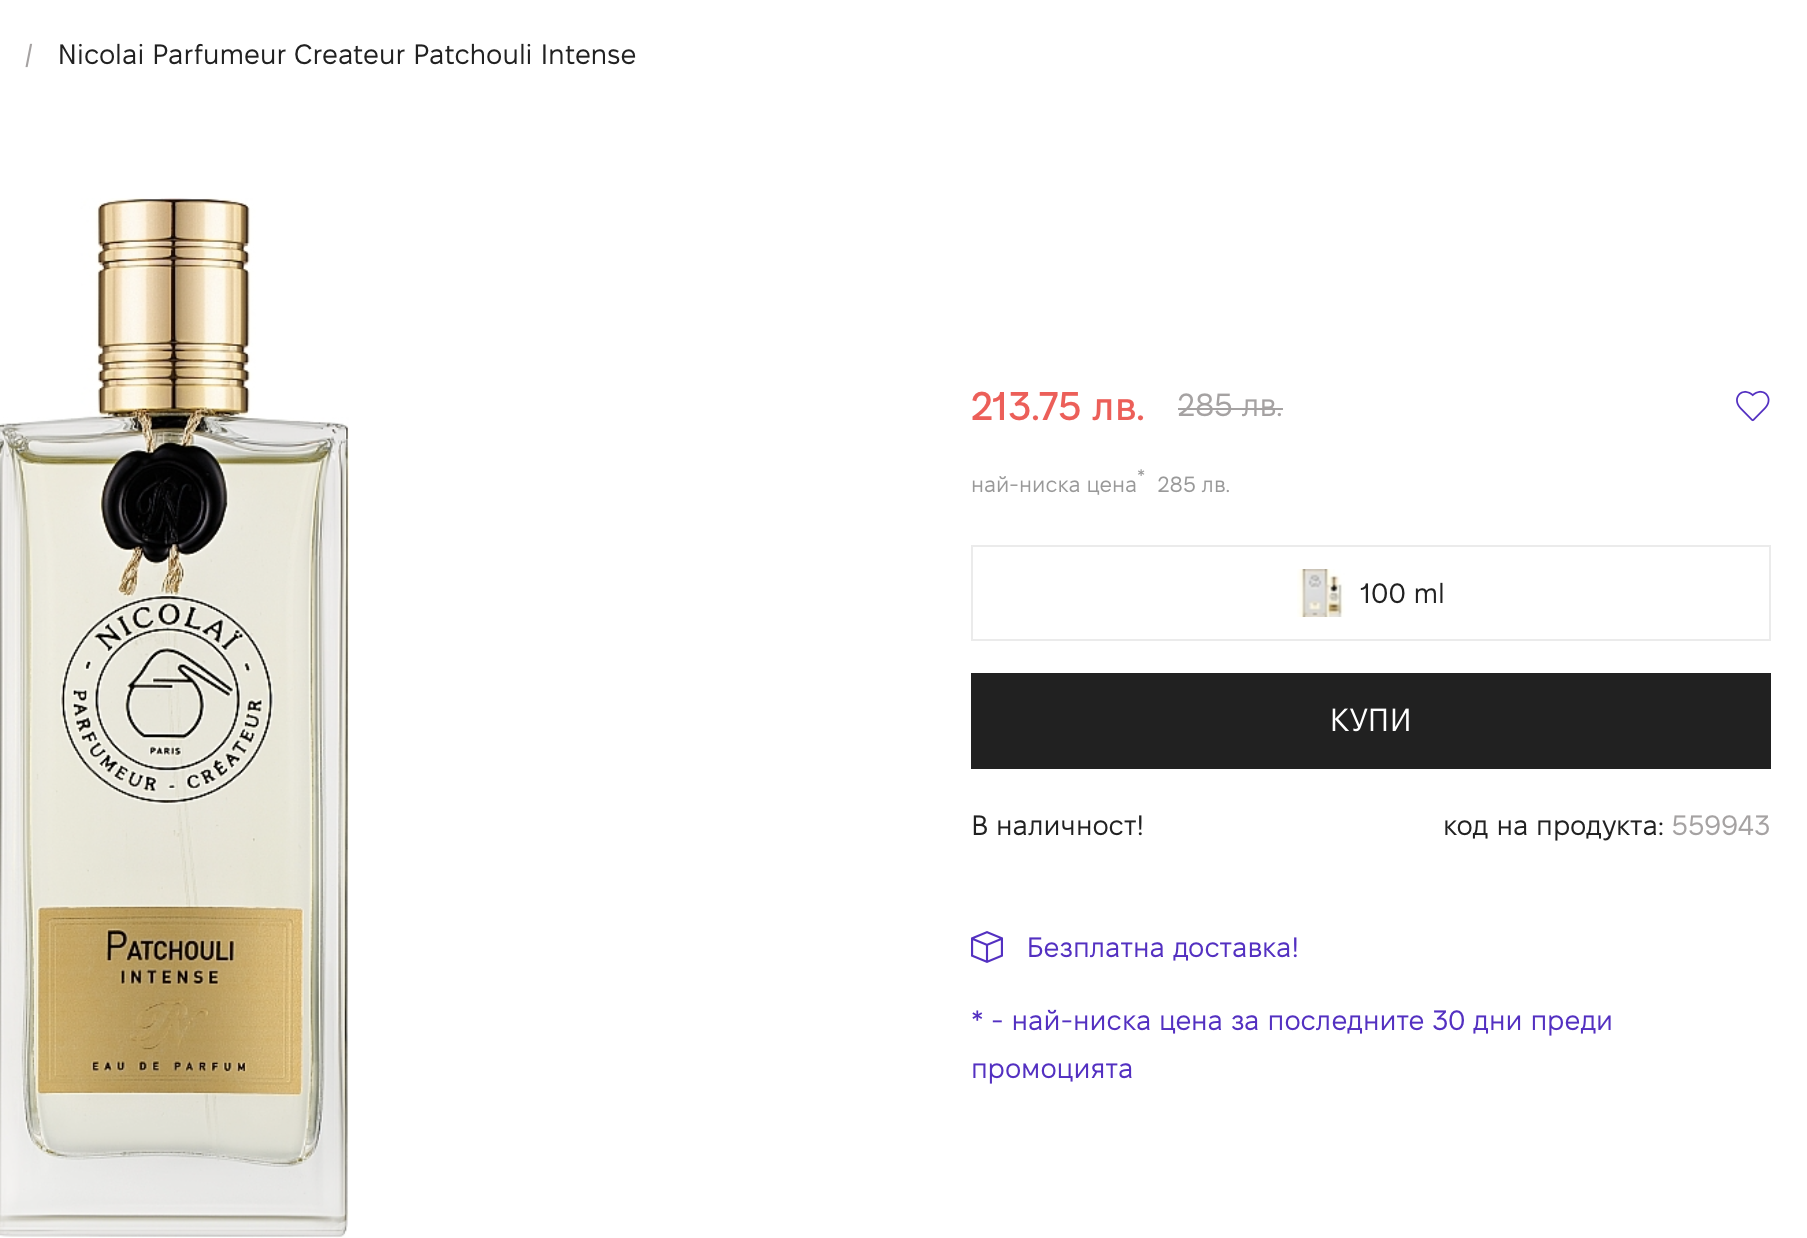Click the breadcrumb slash separator
The height and width of the screenshot is (1238, 1807).
[x=29, y=55]
